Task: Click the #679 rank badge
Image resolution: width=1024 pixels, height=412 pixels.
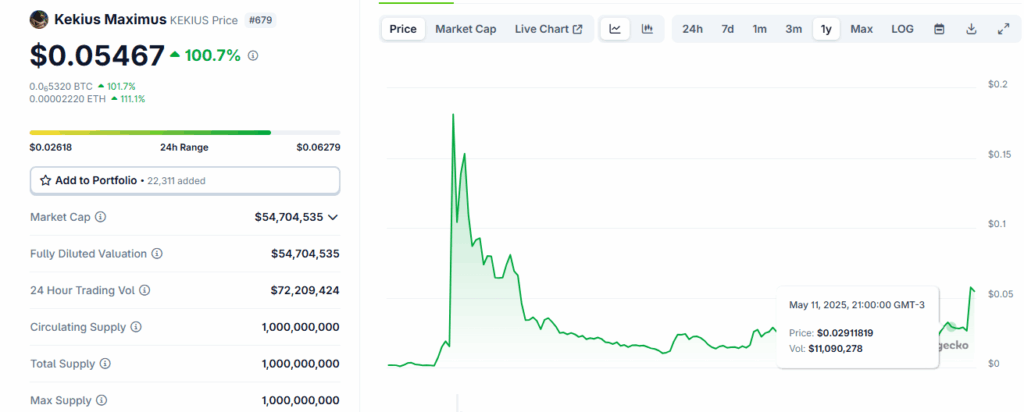Action: point(261,20)
